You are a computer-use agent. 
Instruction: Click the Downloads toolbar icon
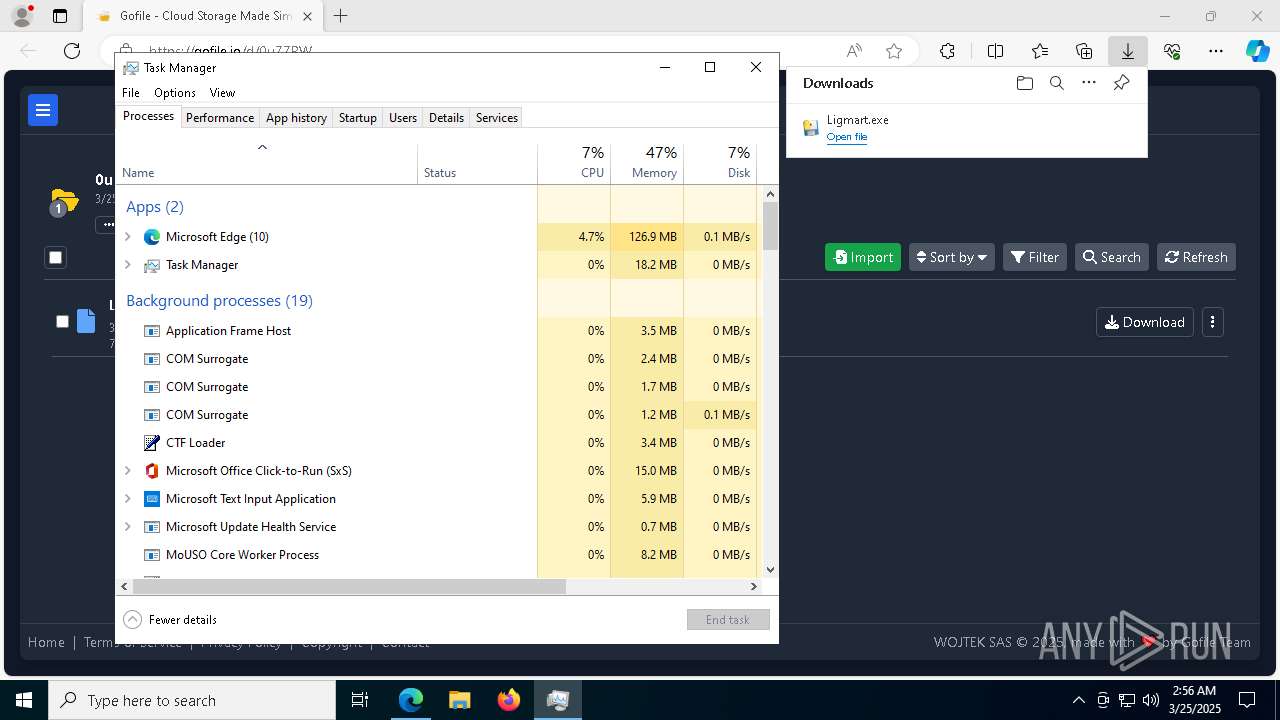coord(1128,51)
